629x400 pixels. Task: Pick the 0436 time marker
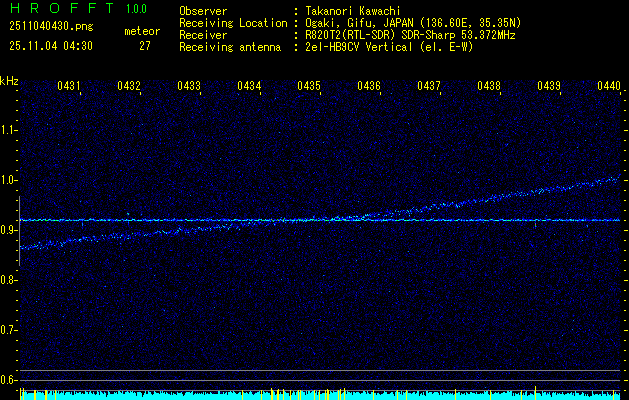(x=369, y=87)
